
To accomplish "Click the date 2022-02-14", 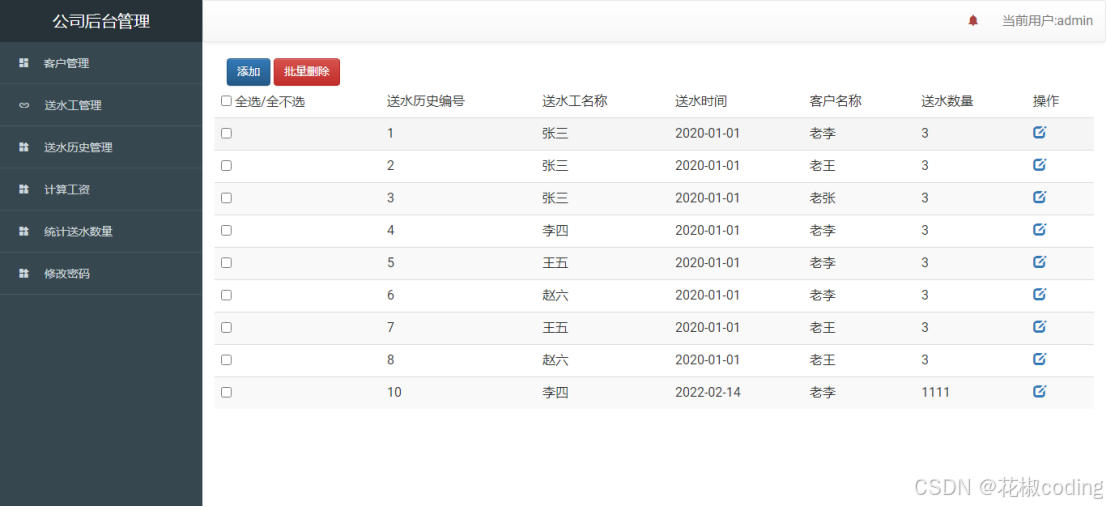I will [x=707, y=392].
